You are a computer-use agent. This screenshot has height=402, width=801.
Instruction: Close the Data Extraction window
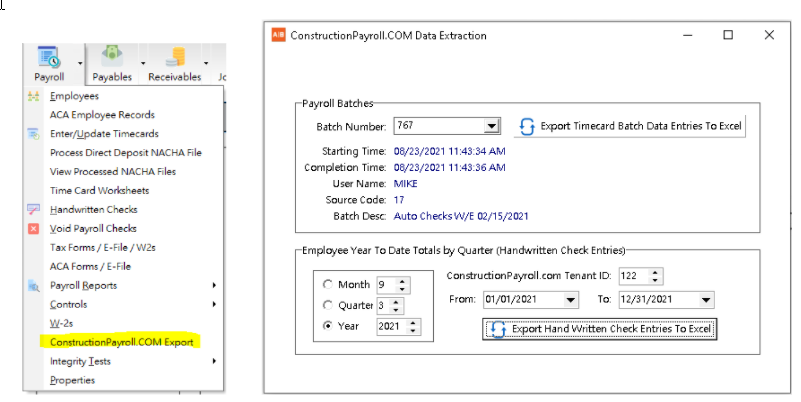click(769, 35)
